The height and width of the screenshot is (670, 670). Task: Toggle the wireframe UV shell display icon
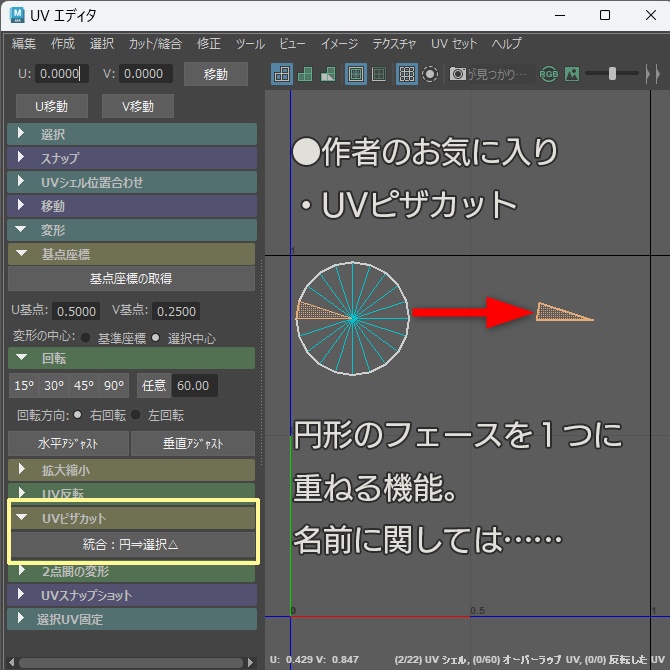point(282,74)
